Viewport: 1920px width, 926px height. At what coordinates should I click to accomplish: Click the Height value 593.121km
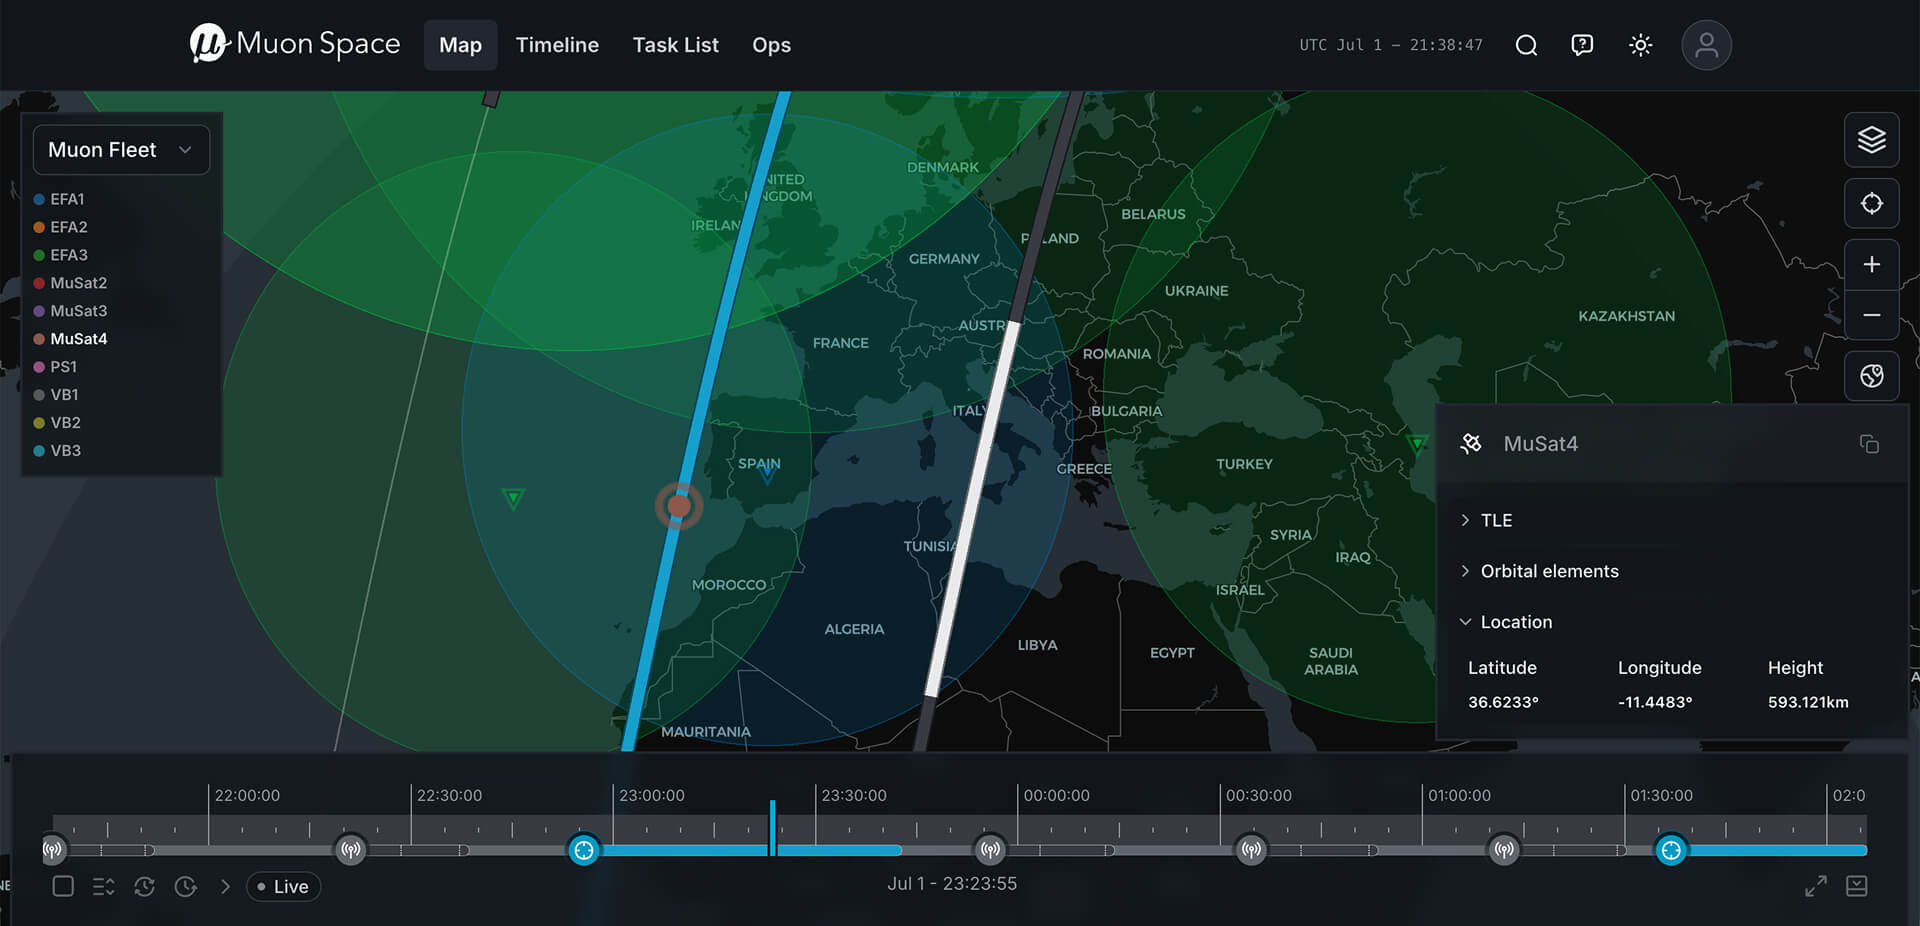[1808, 702]
